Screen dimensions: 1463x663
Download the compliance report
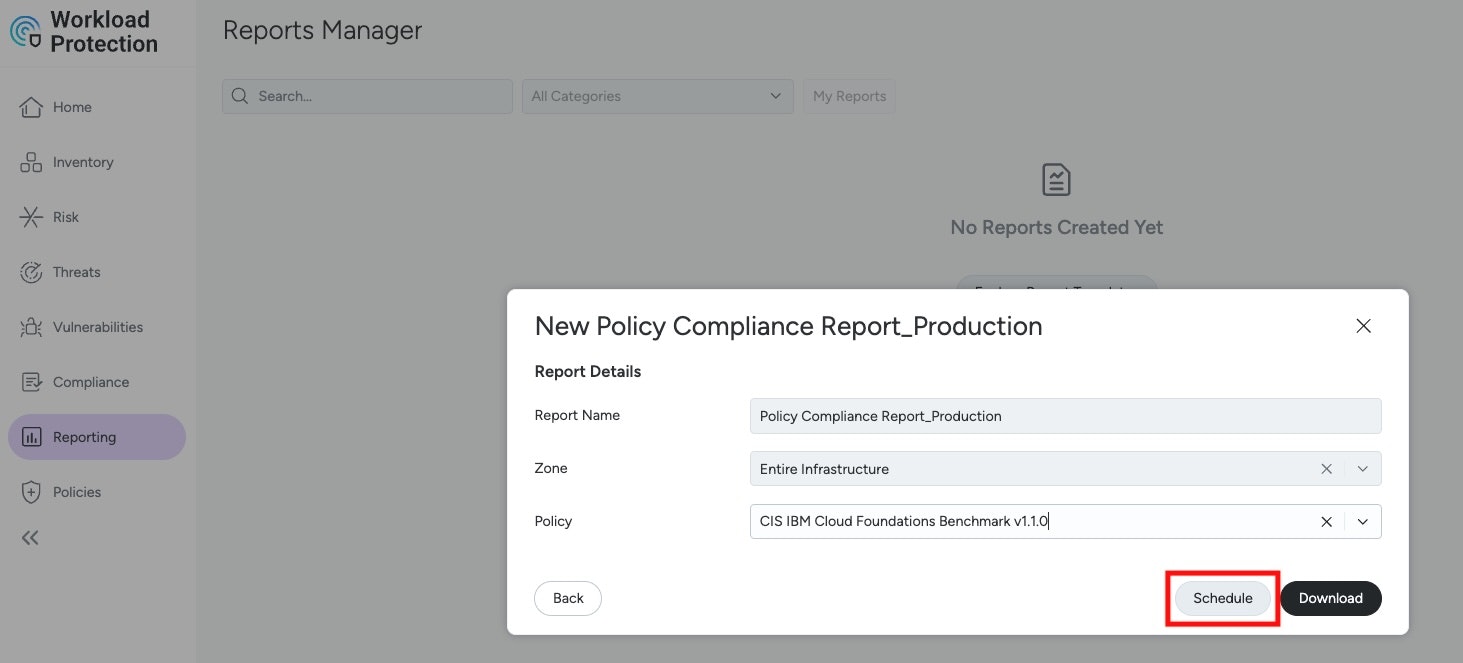(1330, 597)
